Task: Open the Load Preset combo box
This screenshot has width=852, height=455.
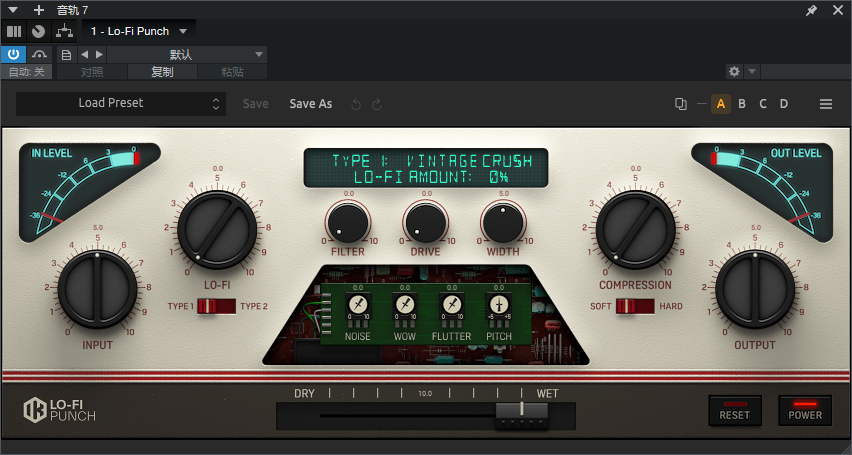Action: click(x=121, y=103)
